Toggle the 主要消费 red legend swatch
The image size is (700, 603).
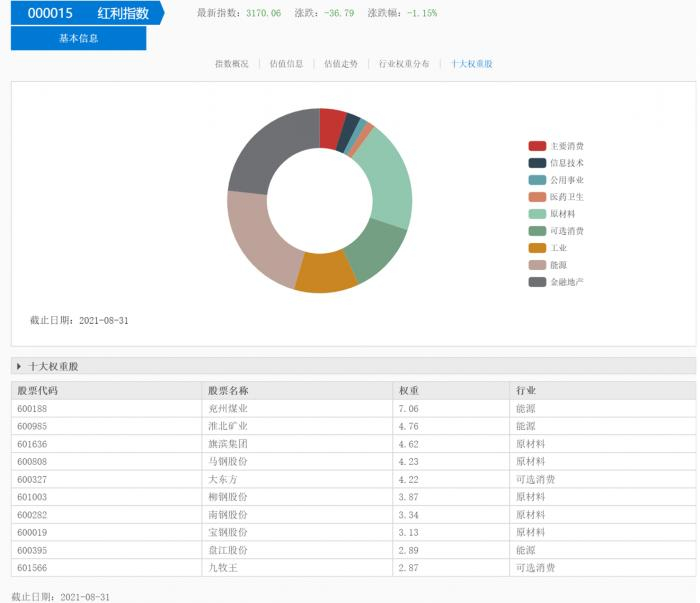point(538,146)
